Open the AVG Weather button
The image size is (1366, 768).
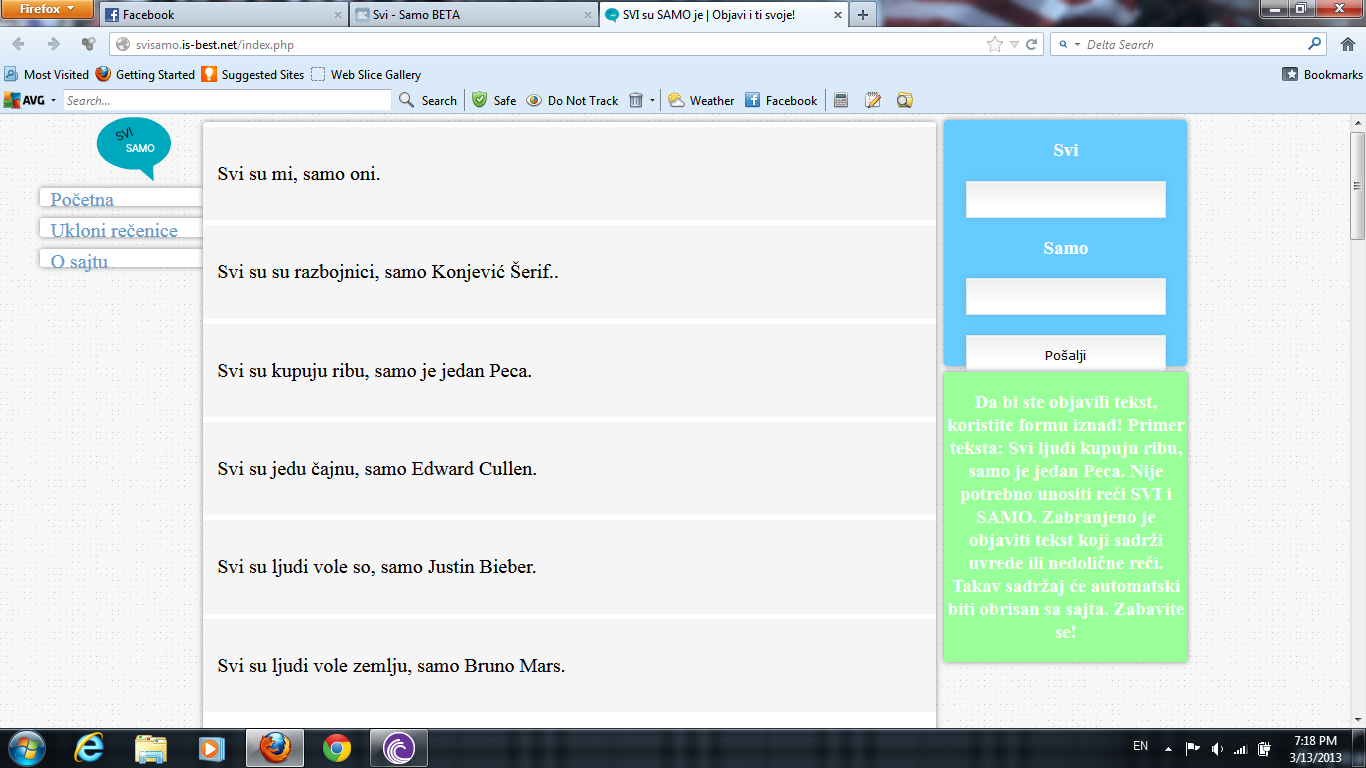coord(701,100)
